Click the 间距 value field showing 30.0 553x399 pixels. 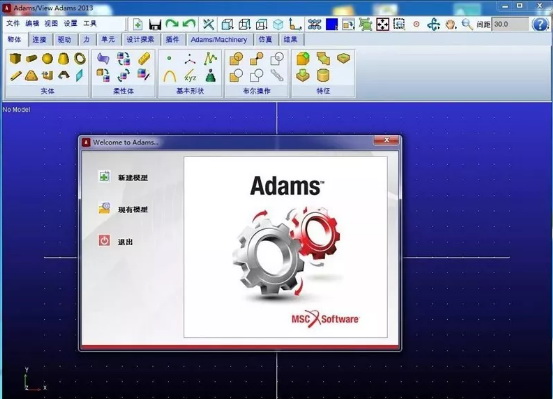click(x=510, y=24)
